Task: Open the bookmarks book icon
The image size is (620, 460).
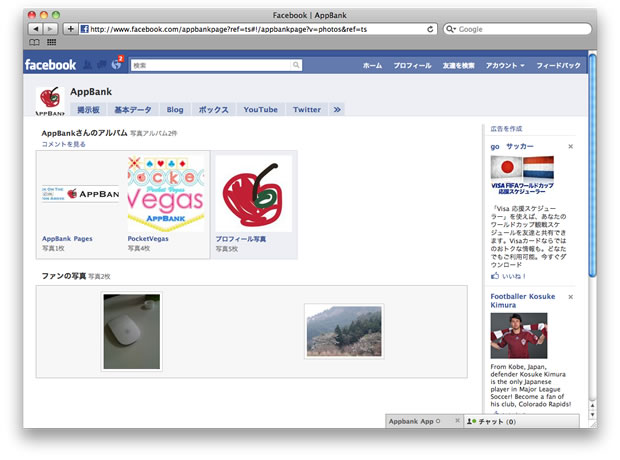Action: pos(34,42)
